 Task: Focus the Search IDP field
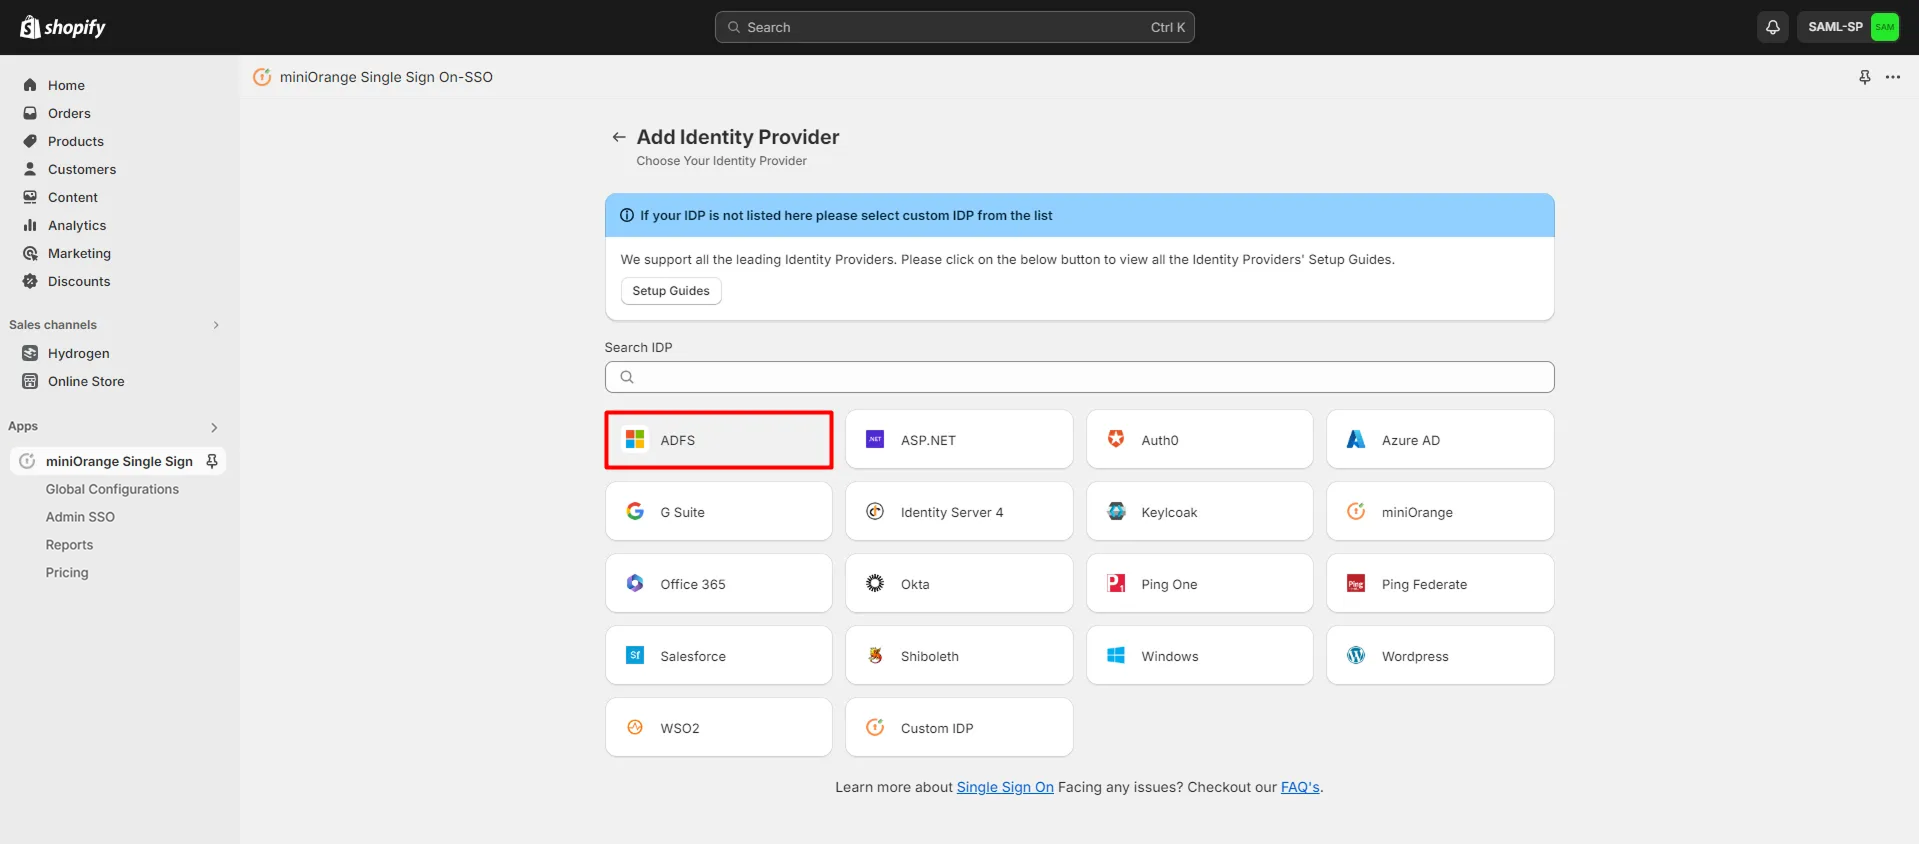point(1079,377)
